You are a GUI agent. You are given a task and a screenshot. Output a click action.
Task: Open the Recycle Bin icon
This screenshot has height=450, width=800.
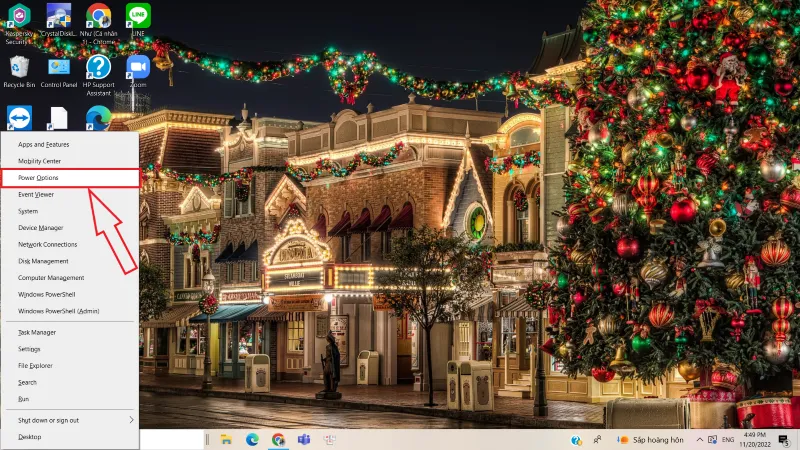[19, 68]
